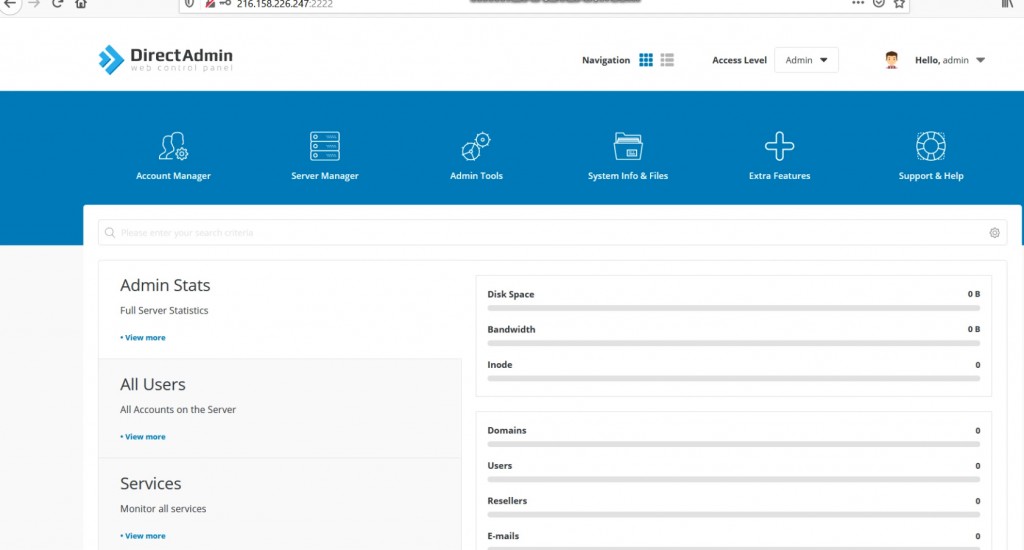This screenshot has width=1024, height=550.
Task: Click the admin user avatar
Action: (891, 60)
